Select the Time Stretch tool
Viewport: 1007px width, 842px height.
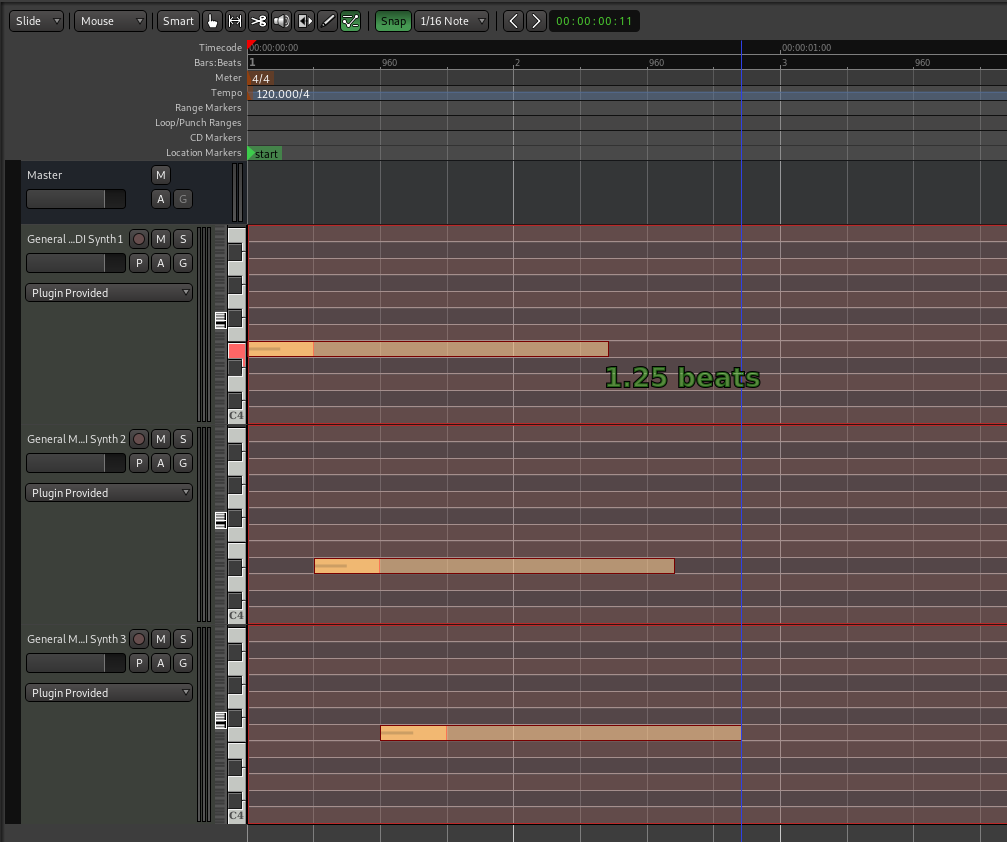point(304,21)
